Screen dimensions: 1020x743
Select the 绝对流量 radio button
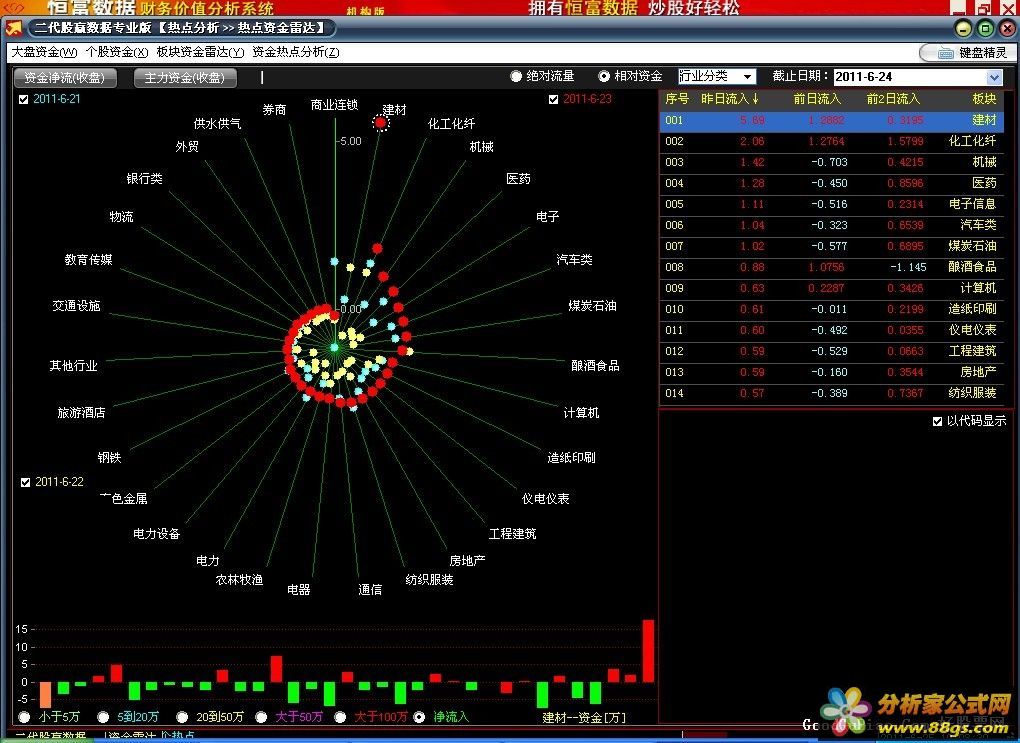coord(516,77)
